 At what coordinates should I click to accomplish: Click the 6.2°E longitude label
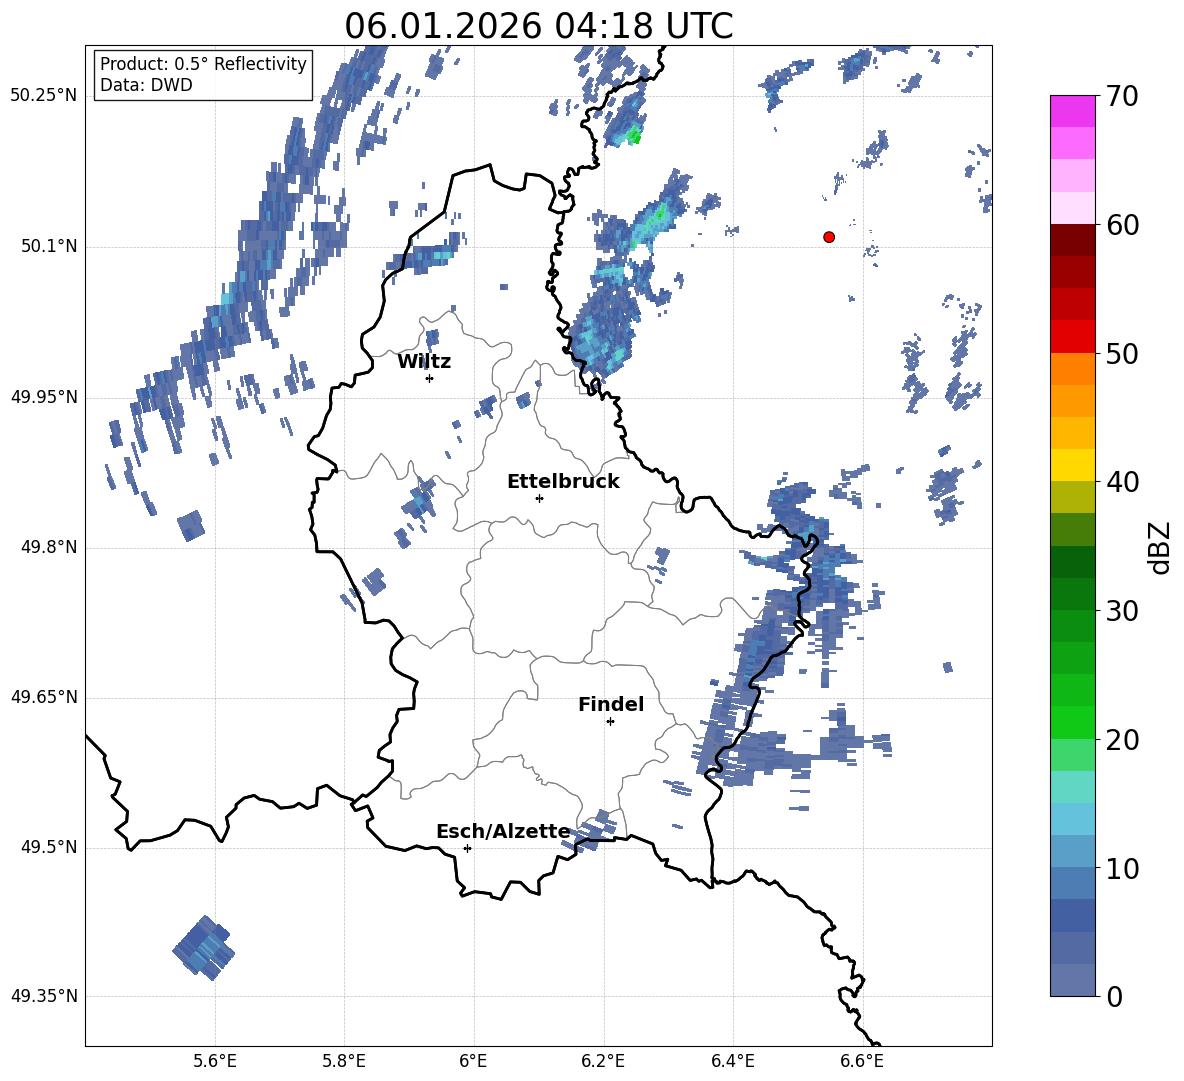(603, 1061)
